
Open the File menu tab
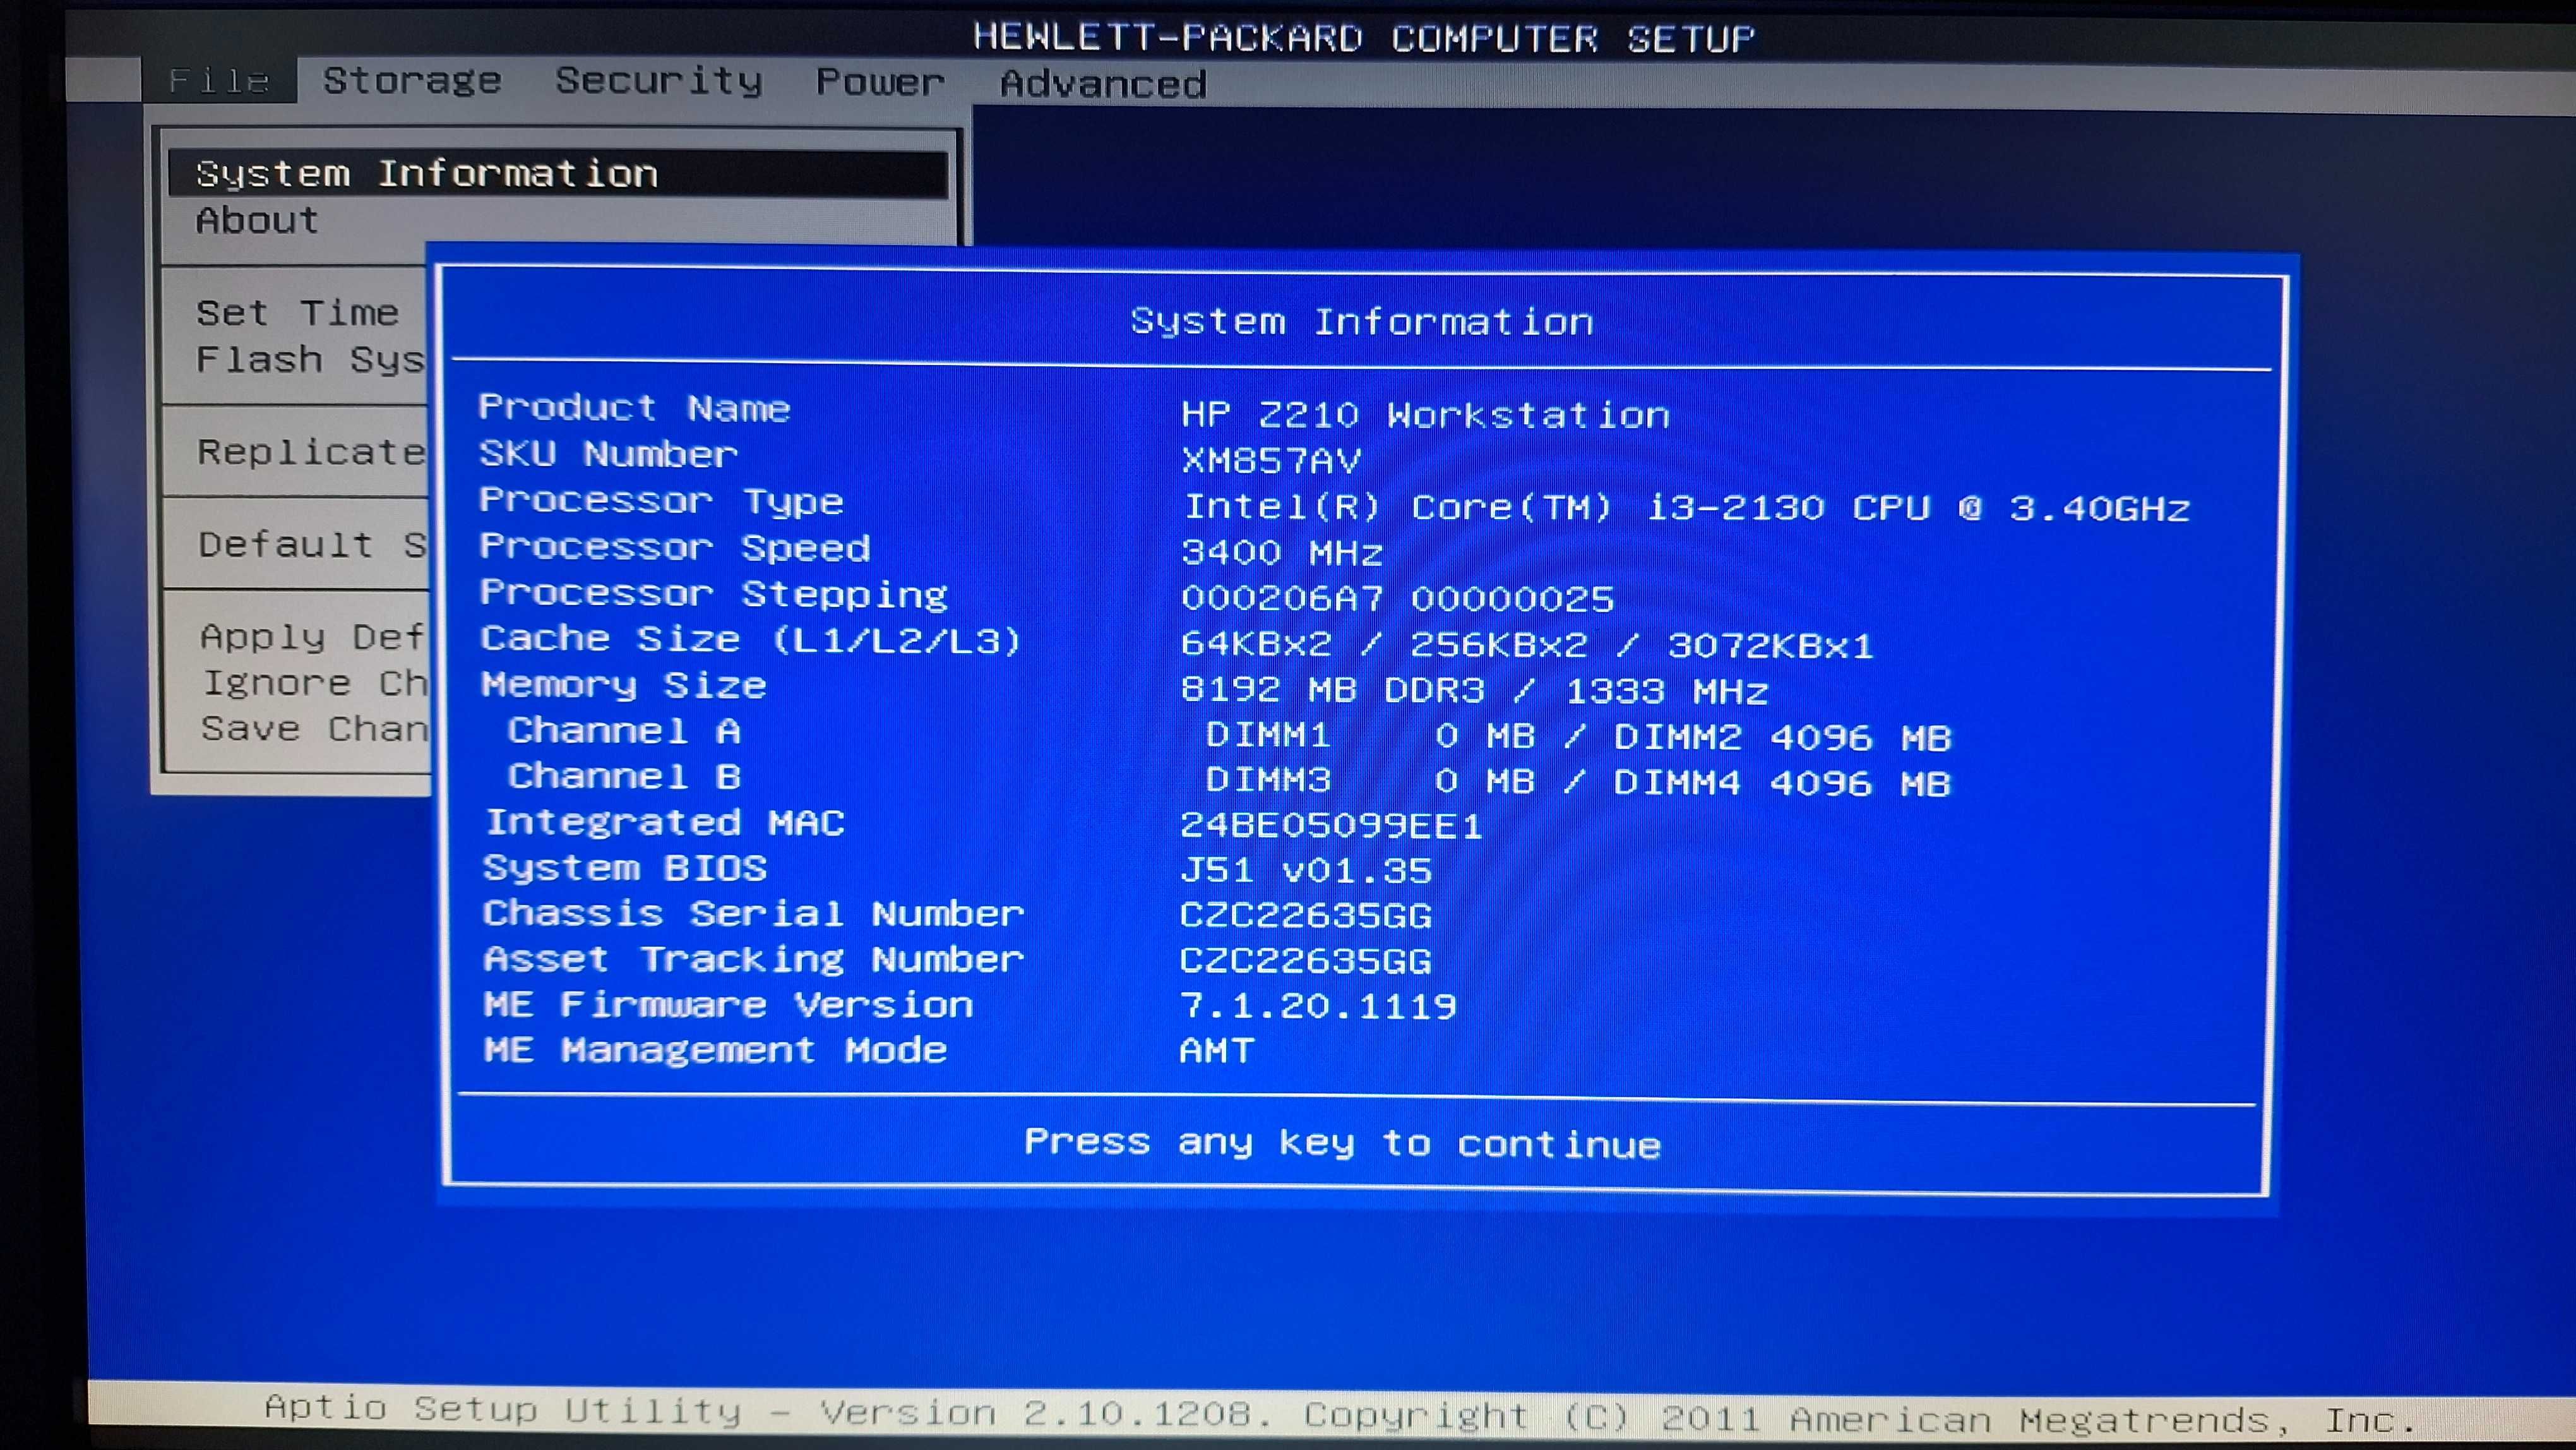coord(219,80)
